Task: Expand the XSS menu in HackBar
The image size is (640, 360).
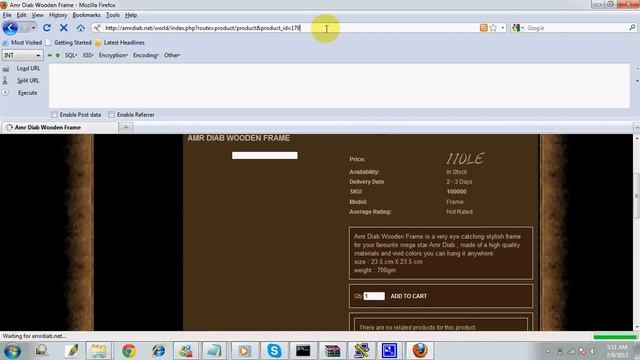Action: tap(88, 55)
